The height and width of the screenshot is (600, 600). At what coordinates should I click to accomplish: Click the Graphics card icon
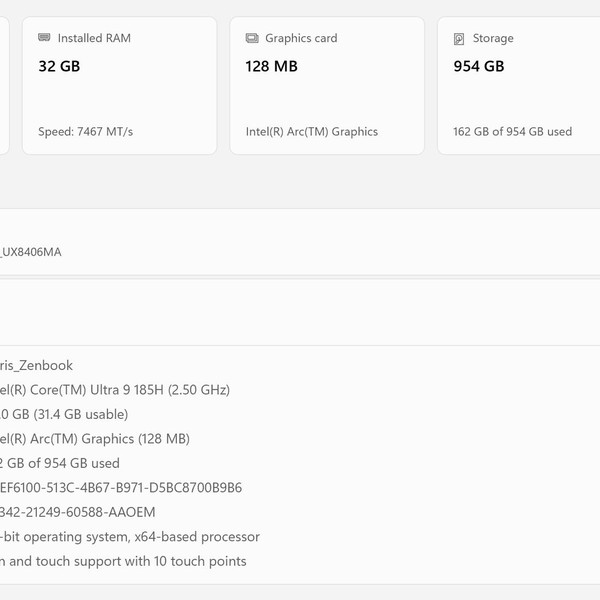tap(252, 38)
